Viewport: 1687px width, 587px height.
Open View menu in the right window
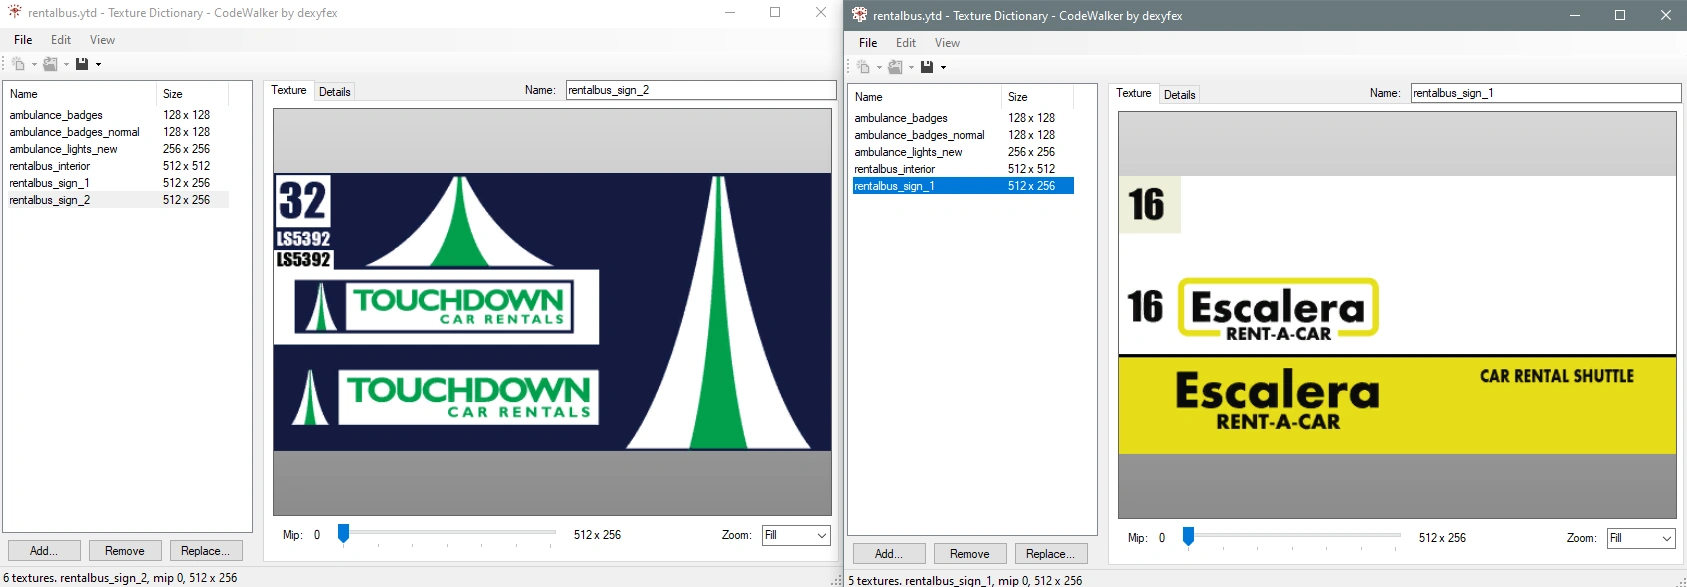(x=947, y=43)
